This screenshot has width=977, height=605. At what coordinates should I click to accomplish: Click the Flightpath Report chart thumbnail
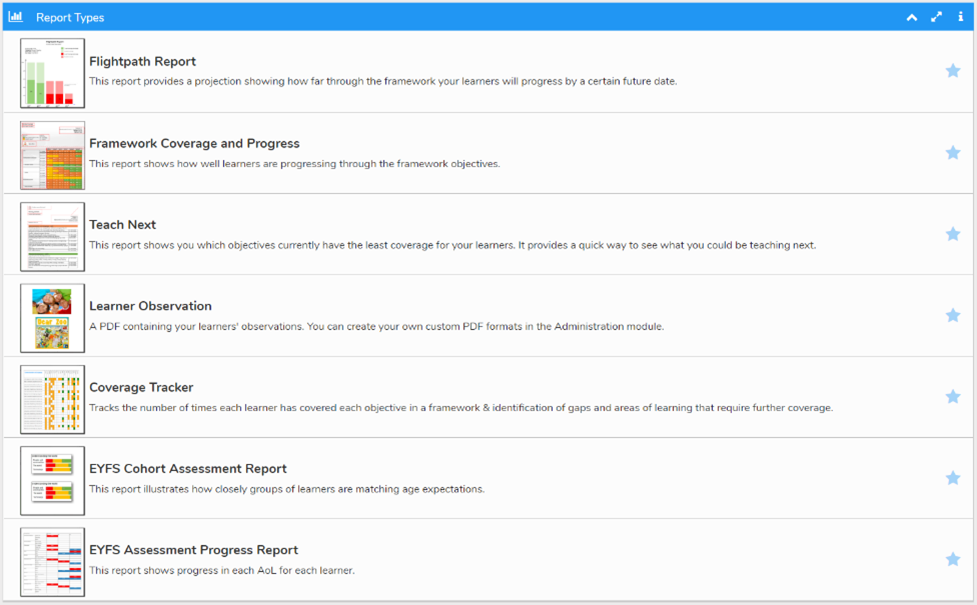pos(52,73)
